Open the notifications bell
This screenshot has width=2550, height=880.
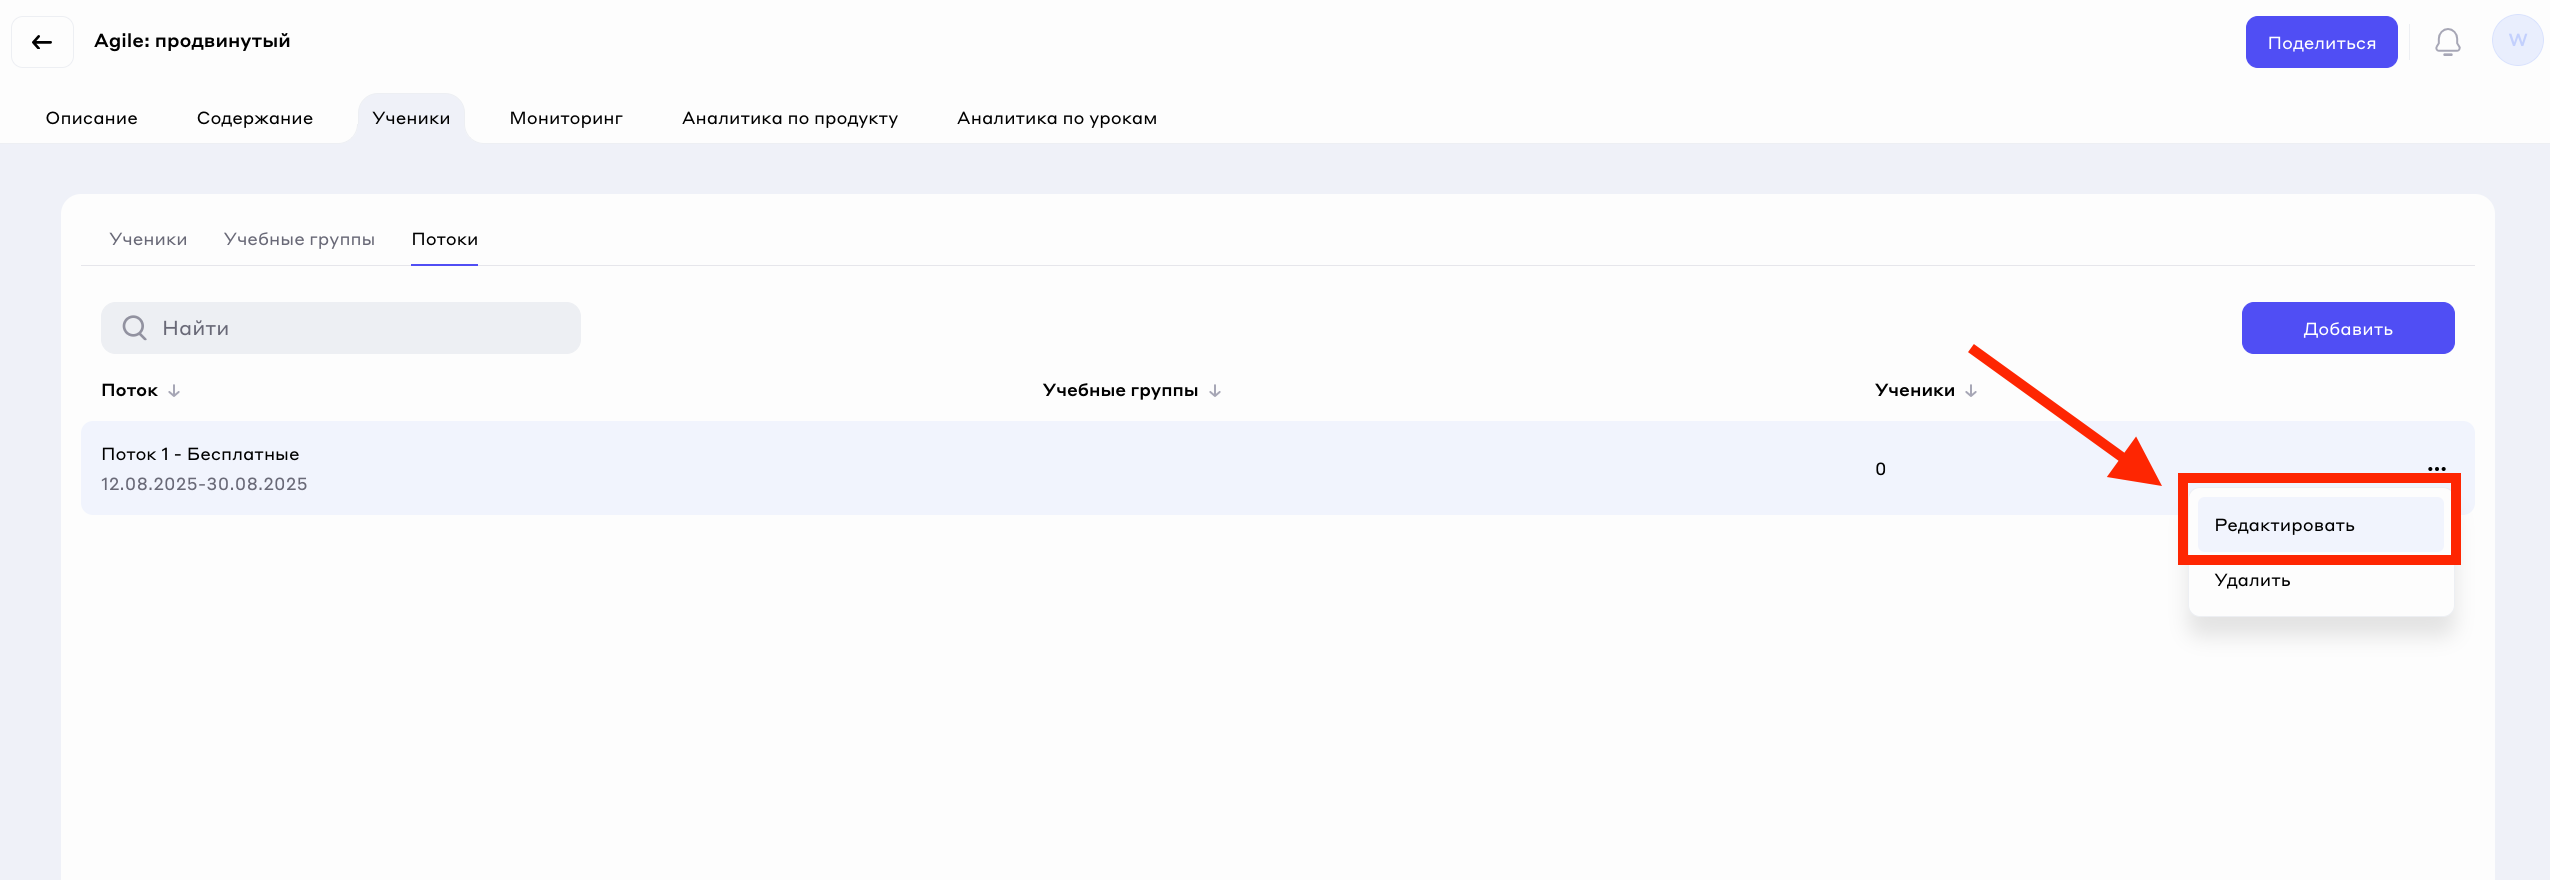point(2447,42)
